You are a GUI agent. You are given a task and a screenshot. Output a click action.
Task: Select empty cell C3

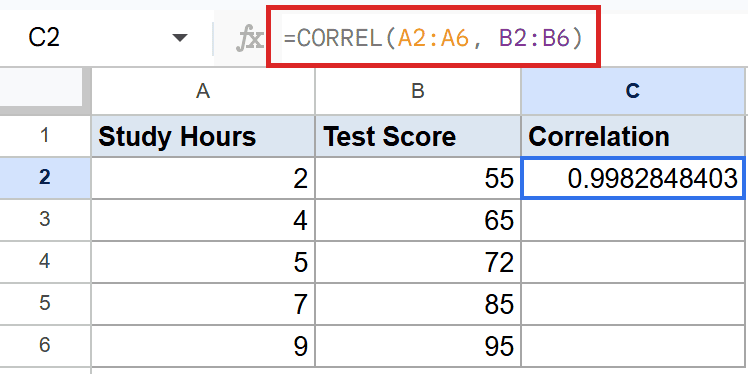(x=633, y=220)
